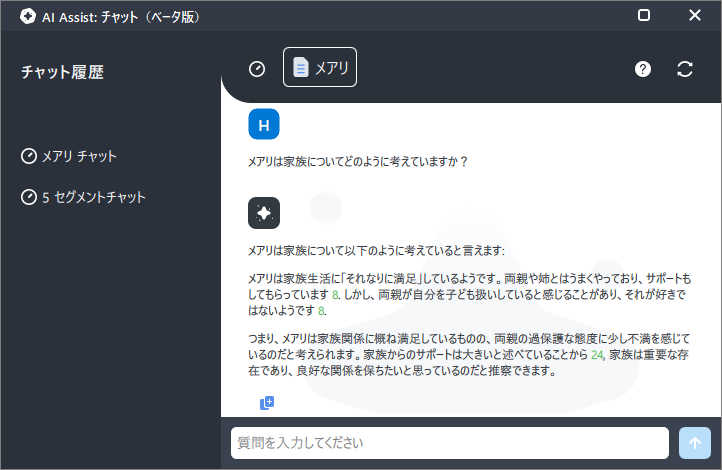The height and width of the screenshot is (470, 722).
Task: Open the help question mark icon
Action: pyautogui.click(x=643, y=69)
